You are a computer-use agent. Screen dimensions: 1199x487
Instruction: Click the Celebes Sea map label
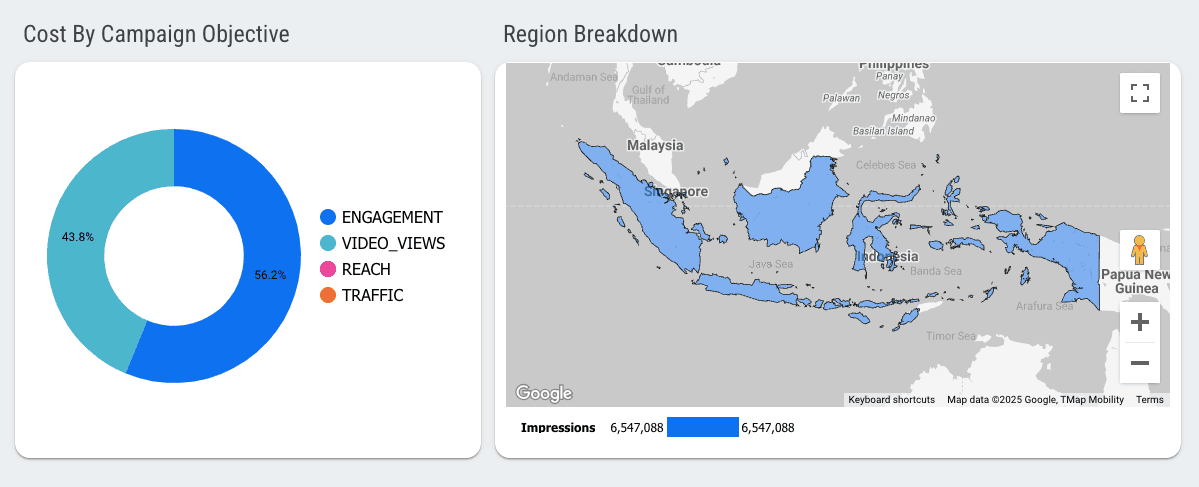pos(885,164)
